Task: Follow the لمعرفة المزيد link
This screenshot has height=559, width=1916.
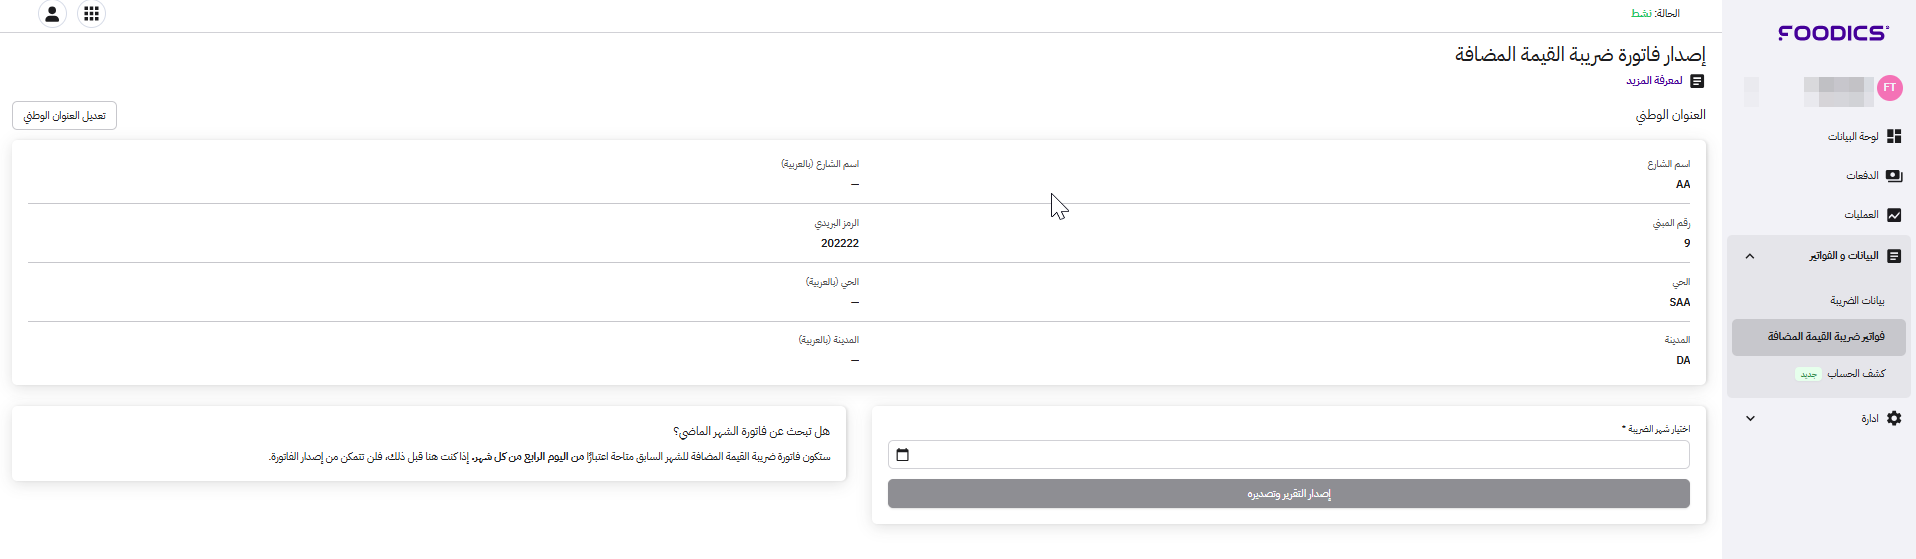Action: pos(1654,81)
